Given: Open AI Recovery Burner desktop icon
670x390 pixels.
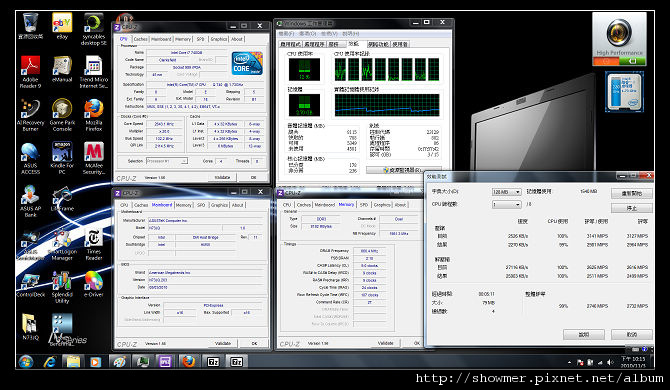Looking at the screenshot, I should pyautogui.click(x=30, y=114).
